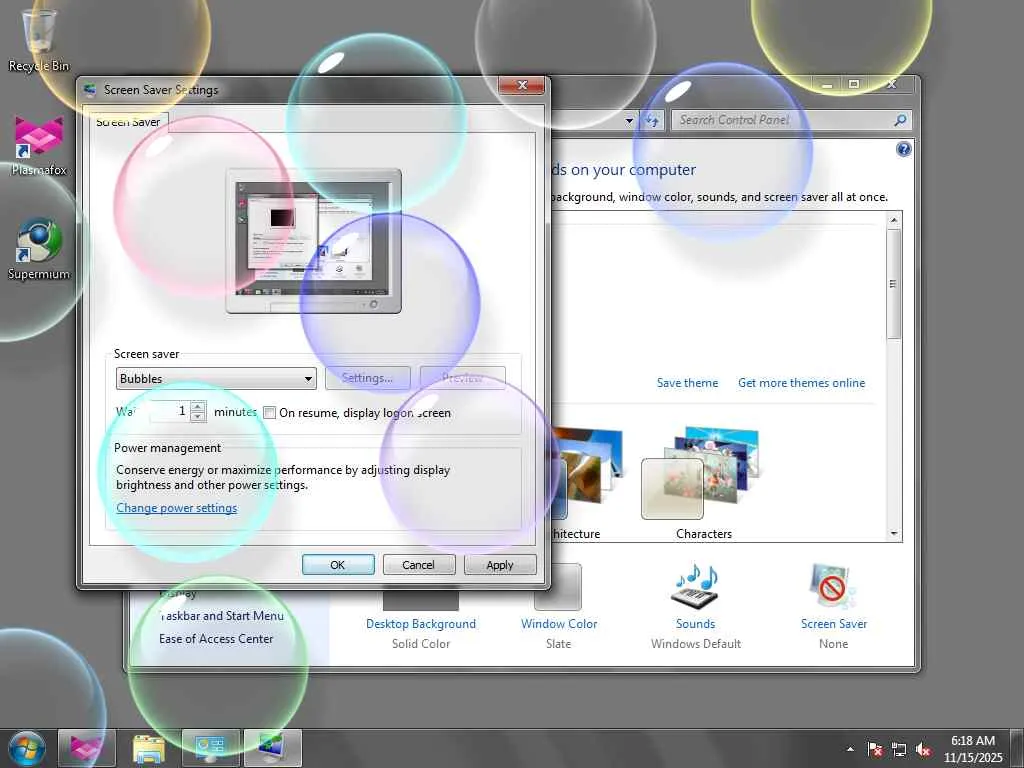Click Change power settings link

176,508
